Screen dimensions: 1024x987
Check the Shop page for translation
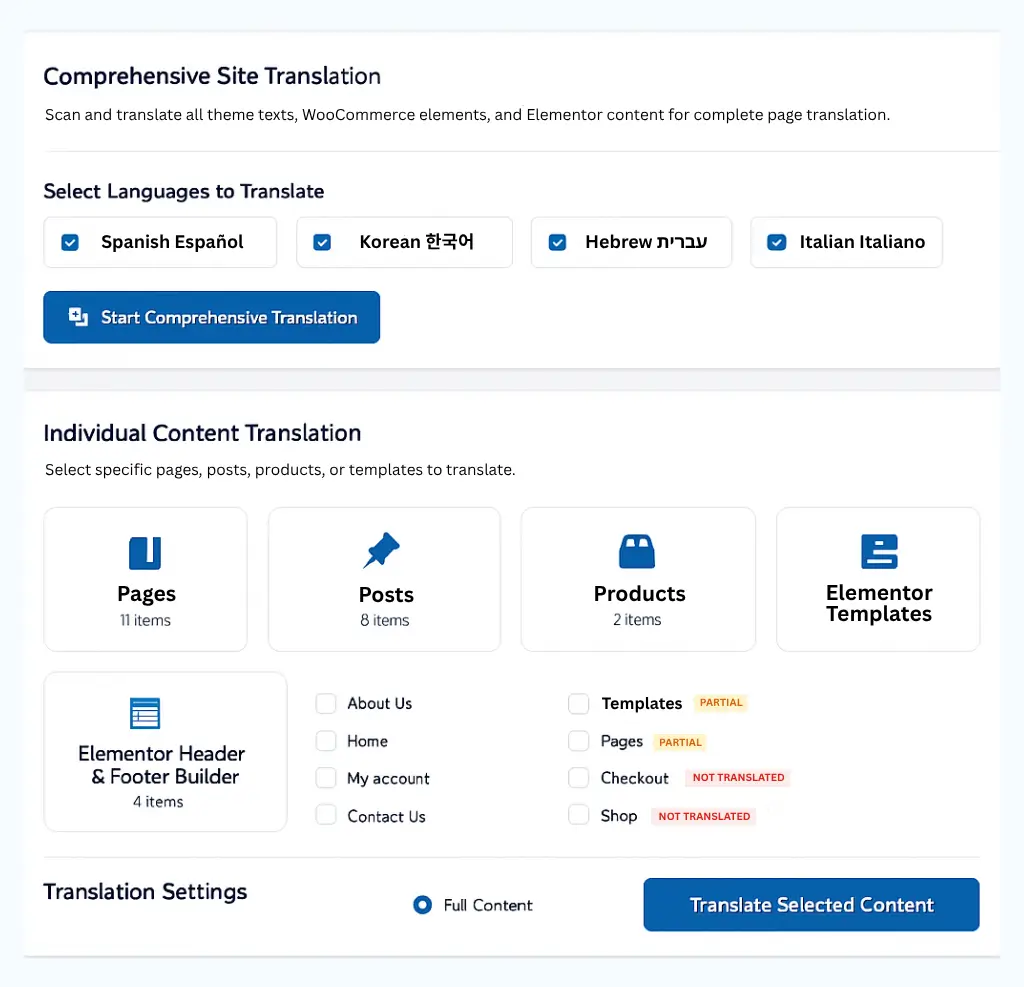[578, 816]
